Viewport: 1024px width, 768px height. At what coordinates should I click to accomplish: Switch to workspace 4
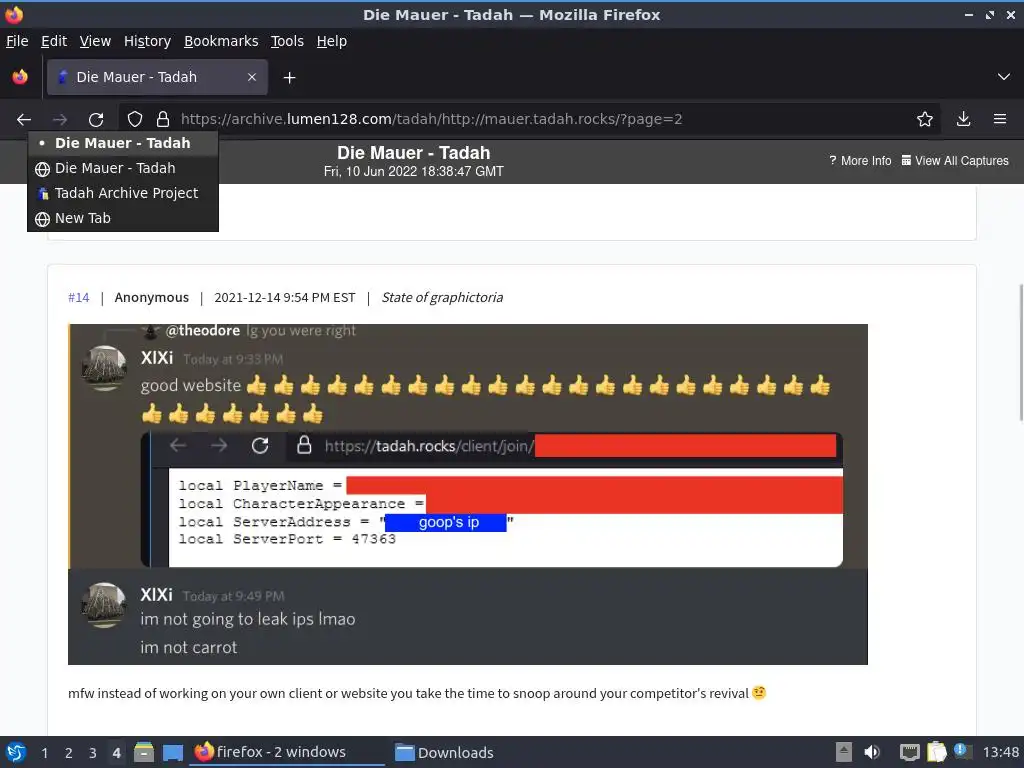coord(116,753)
